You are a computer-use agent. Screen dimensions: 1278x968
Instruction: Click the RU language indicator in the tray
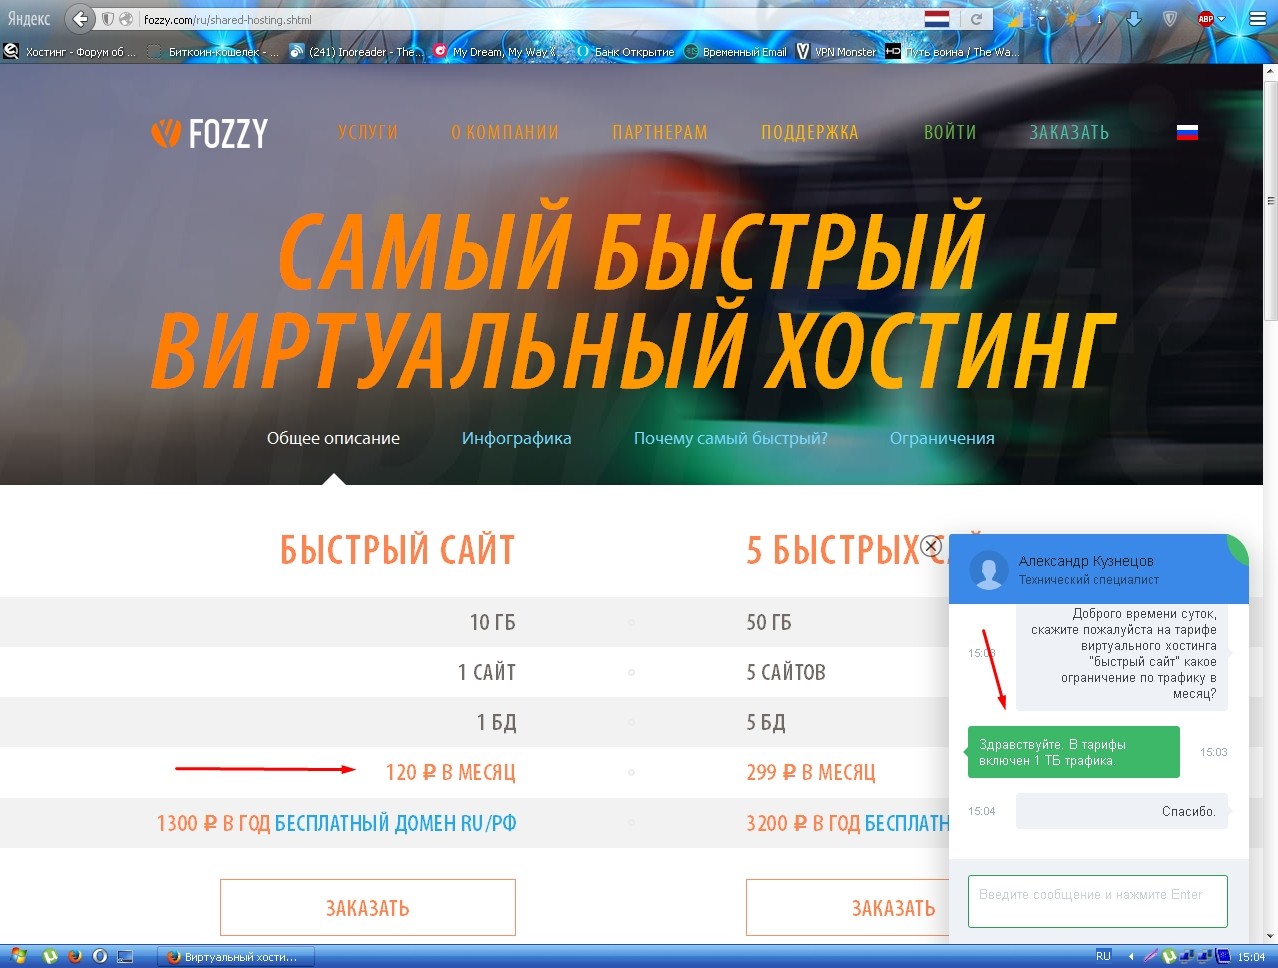1104,957
